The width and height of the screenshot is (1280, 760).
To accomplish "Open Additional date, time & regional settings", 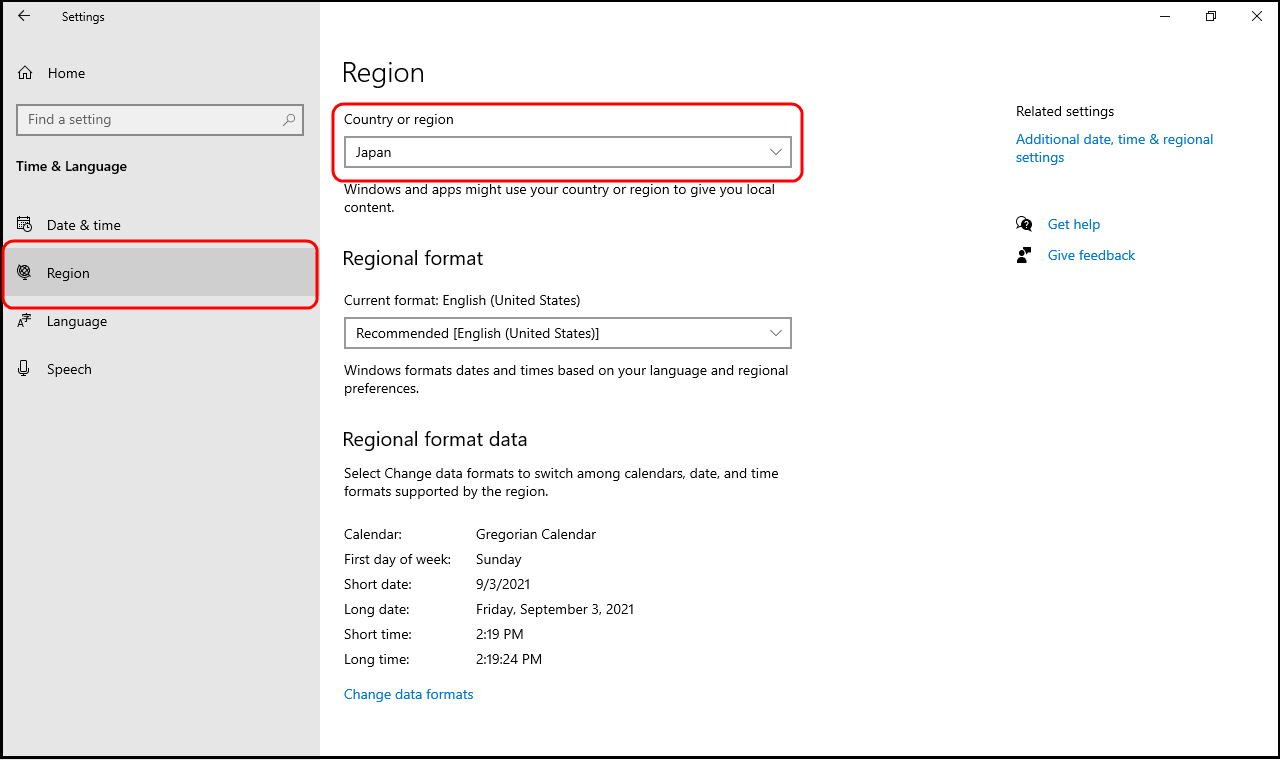I will [1114, 148].
